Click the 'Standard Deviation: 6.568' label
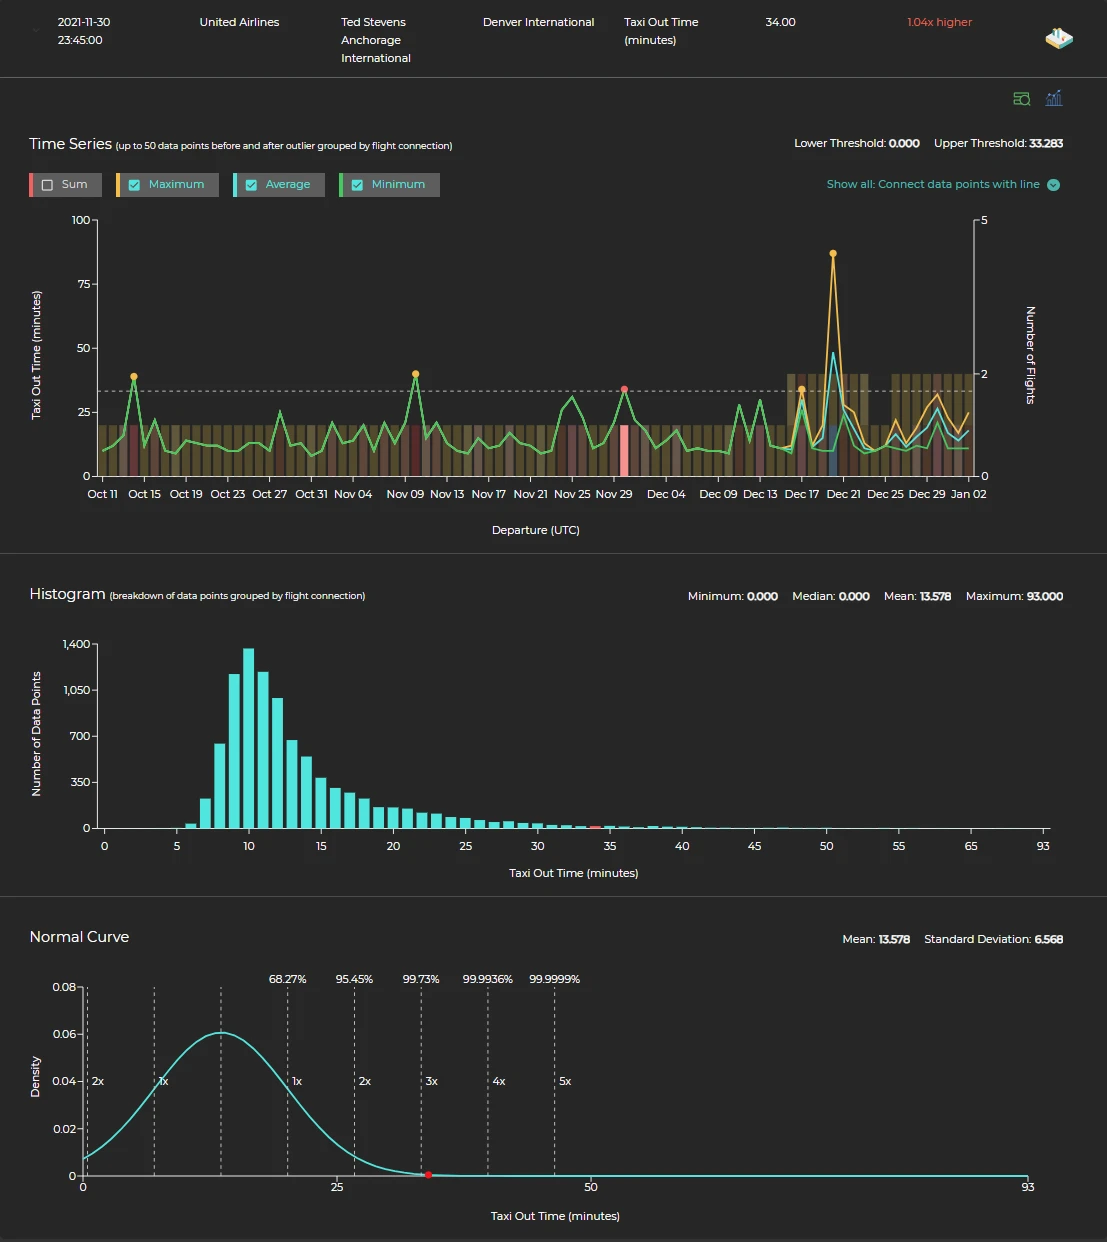Viewport: 1107px width, 1242px height. point(993,939)
